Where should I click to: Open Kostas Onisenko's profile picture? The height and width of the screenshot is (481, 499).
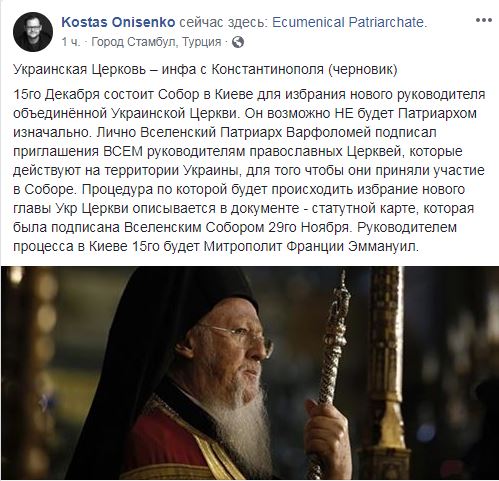click(x=33, y=32)
